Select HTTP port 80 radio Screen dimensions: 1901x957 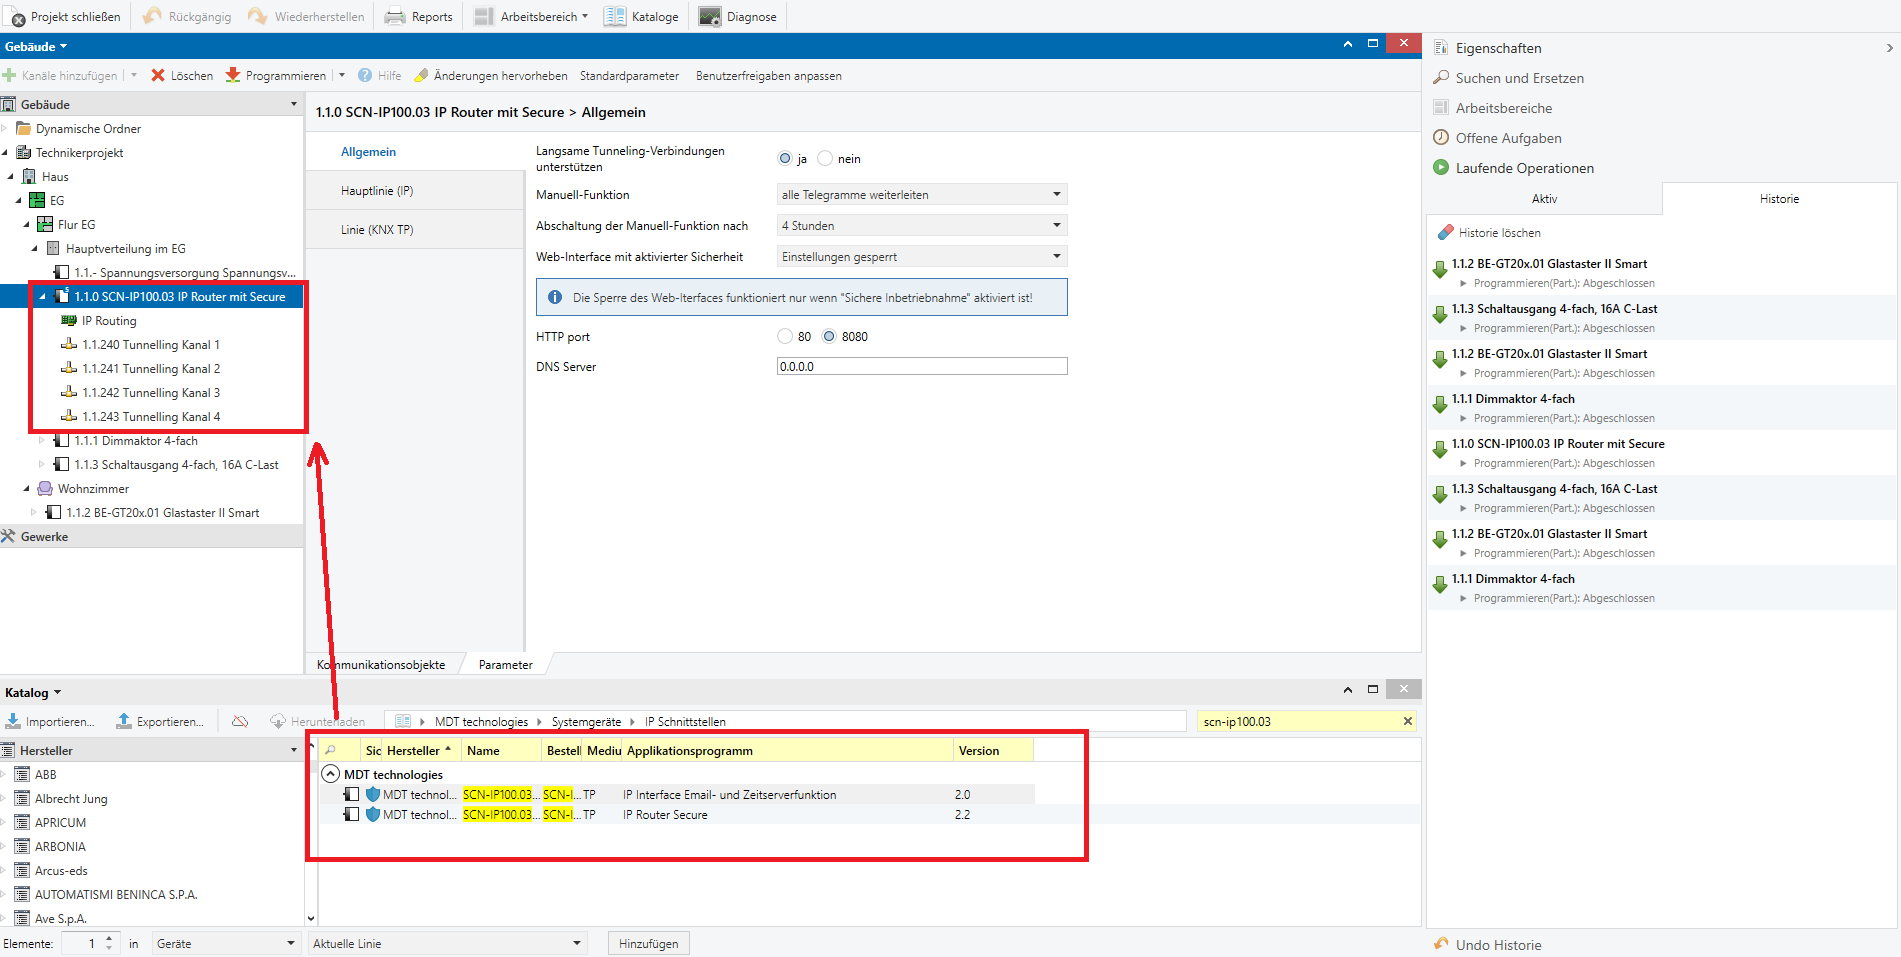pyautogui.click(x=785, y=336)
